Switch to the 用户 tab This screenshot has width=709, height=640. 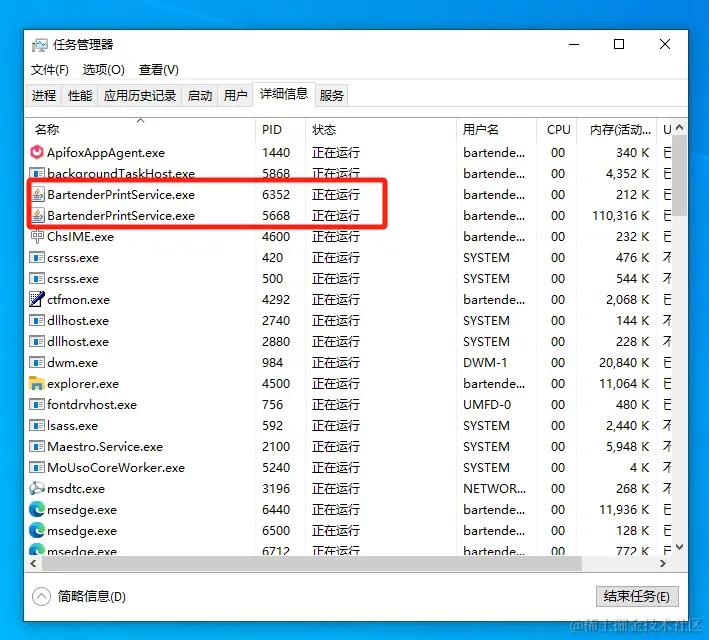coord(235,95)
